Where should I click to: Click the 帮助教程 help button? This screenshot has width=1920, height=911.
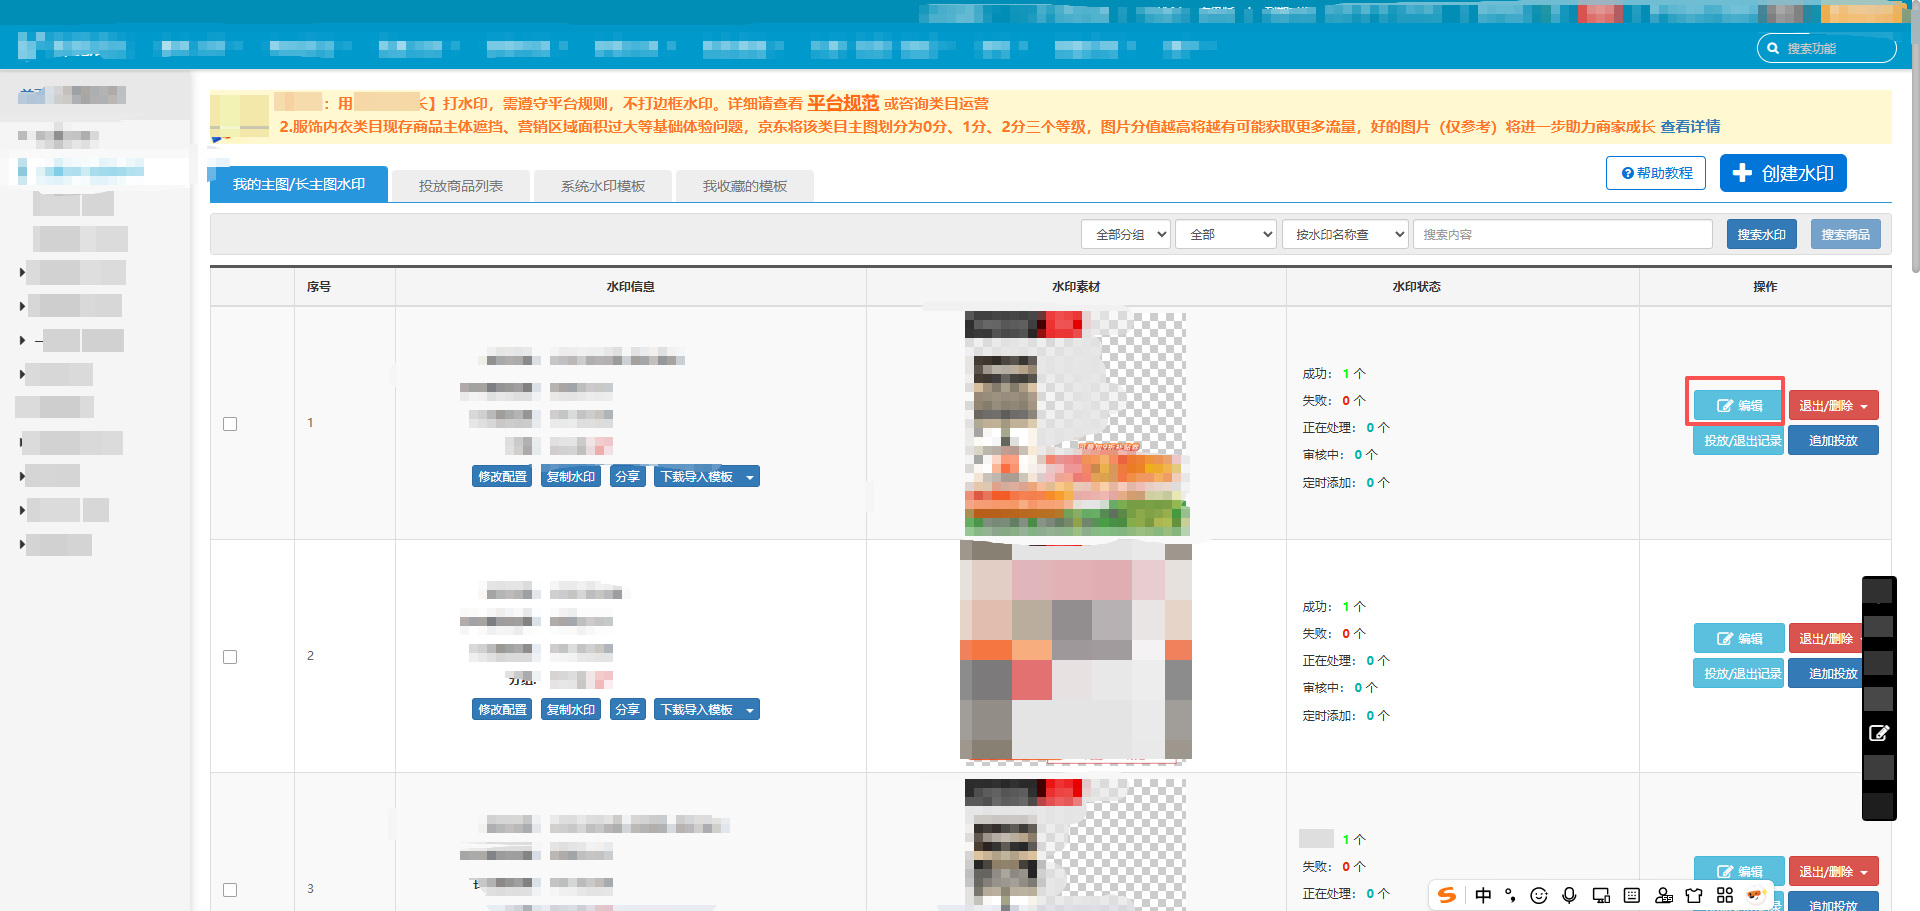click(x=1656, y=173)
